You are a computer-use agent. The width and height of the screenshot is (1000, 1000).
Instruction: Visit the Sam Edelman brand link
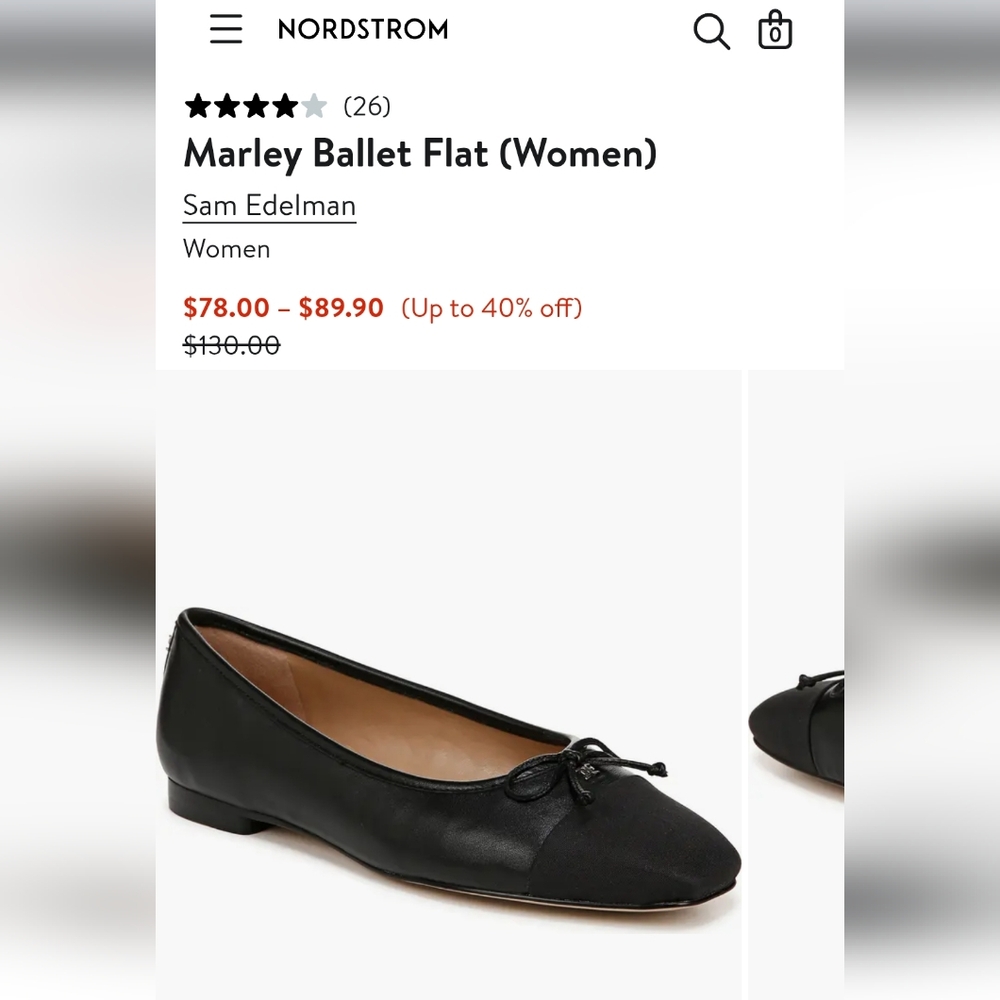269,205
